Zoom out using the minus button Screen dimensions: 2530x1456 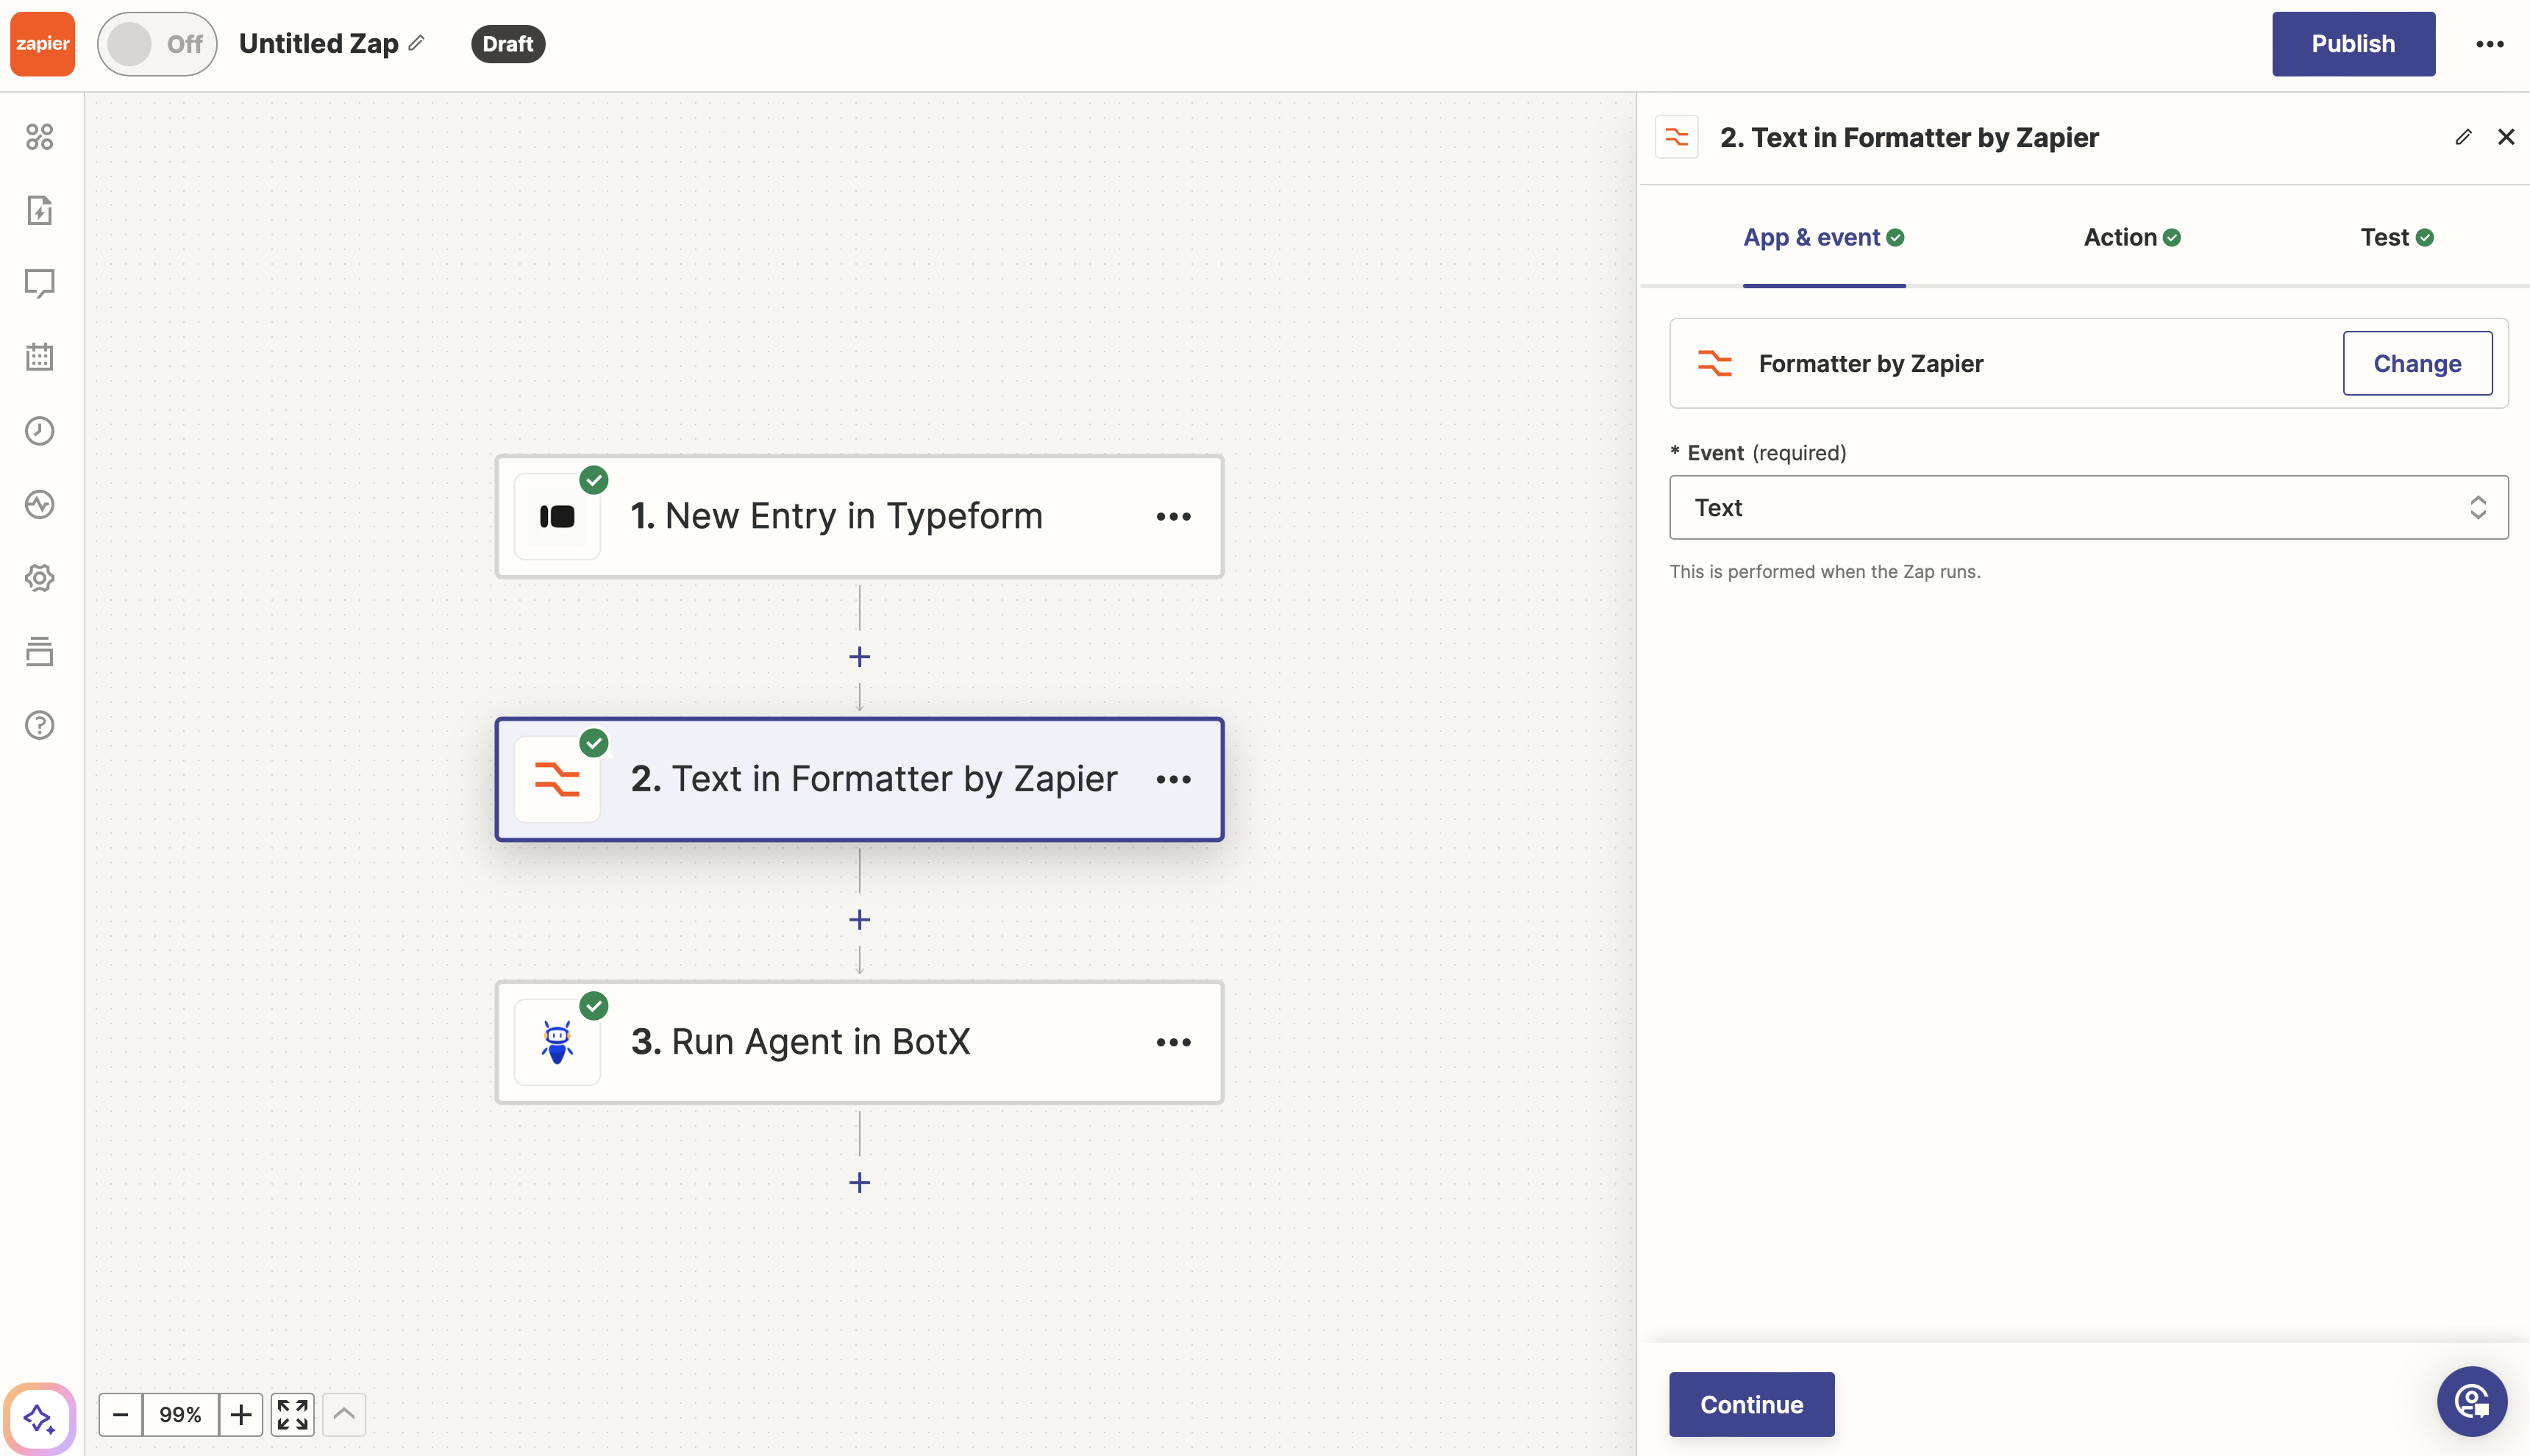tap(120, 1414)
